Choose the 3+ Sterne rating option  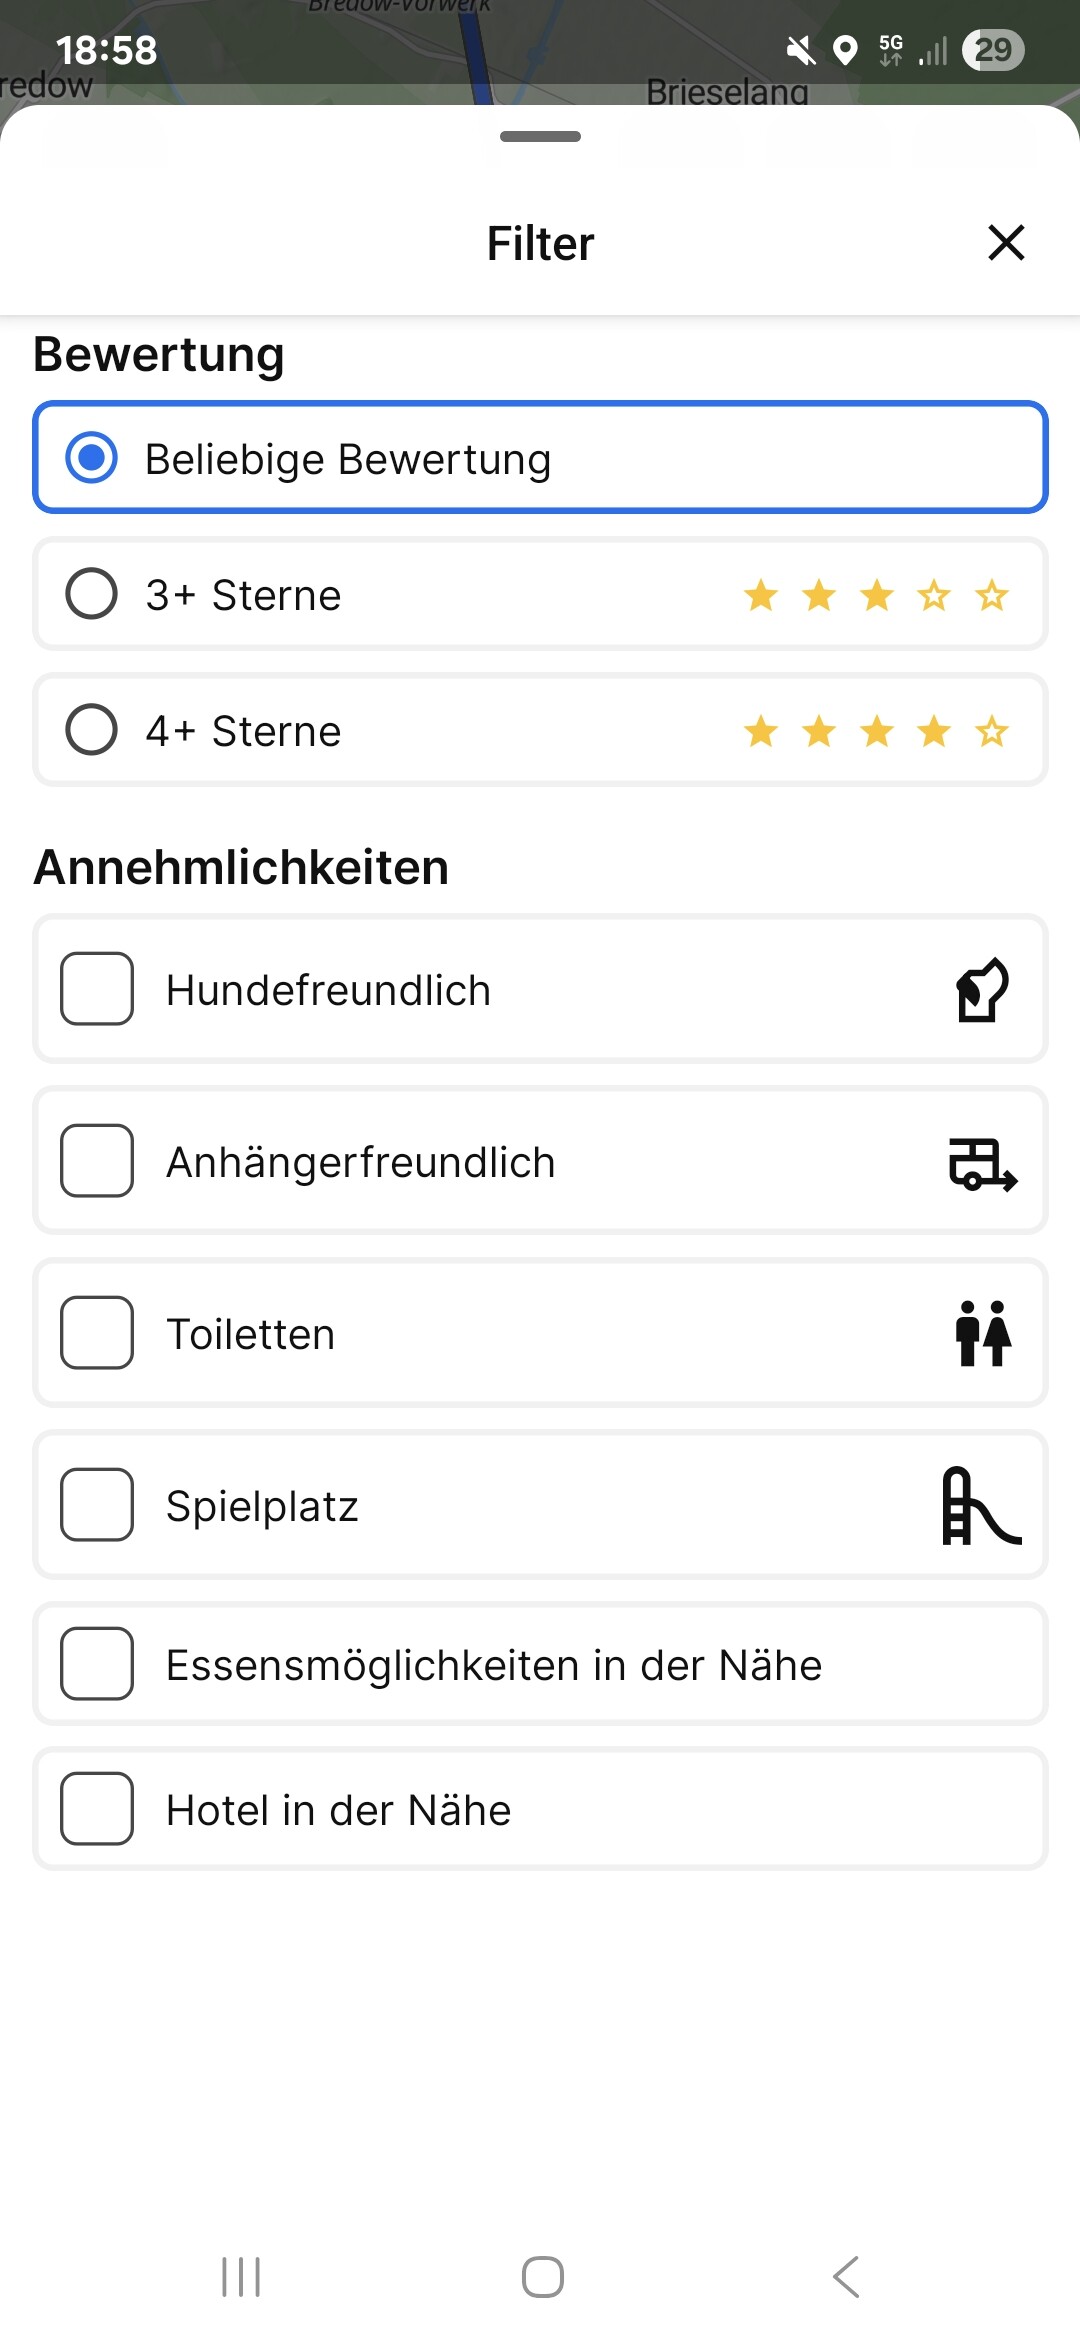[x=92, y=594]
